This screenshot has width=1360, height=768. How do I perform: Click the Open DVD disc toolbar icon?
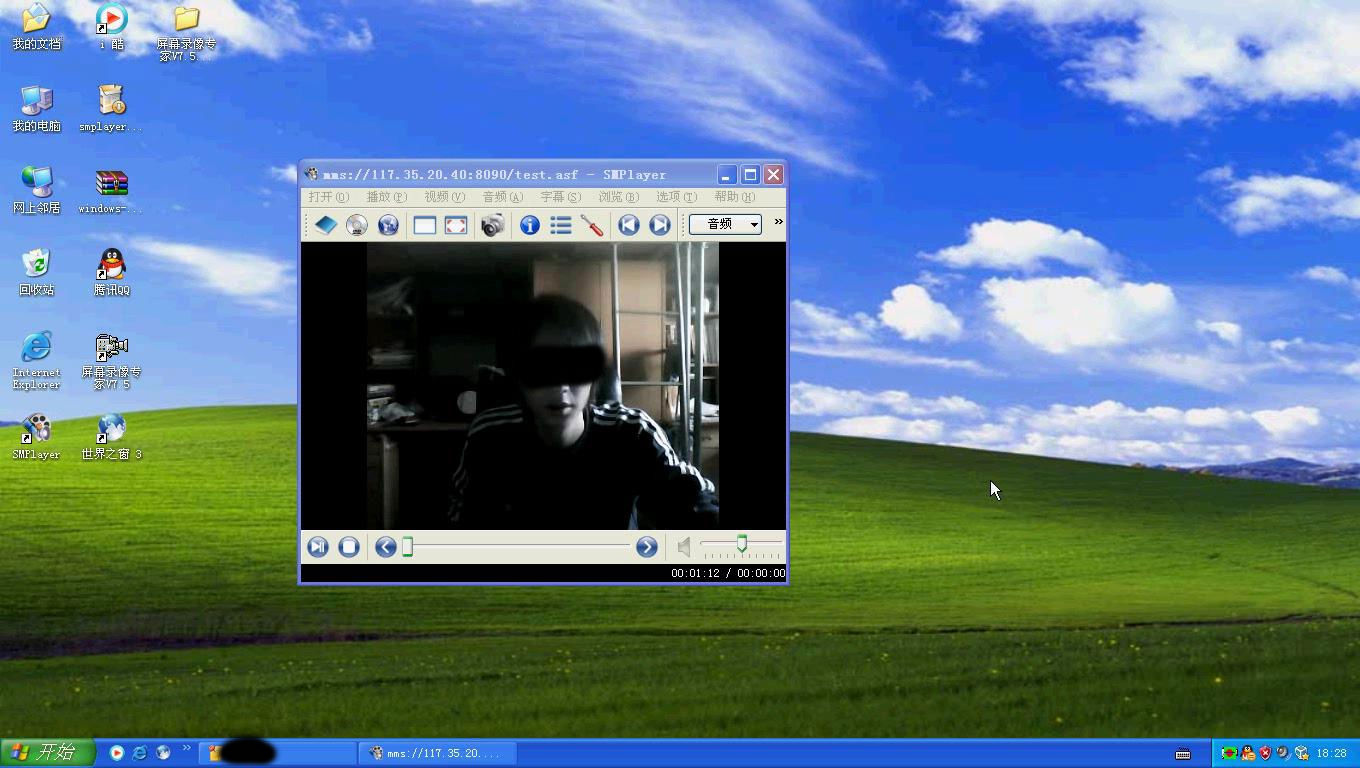357,225
